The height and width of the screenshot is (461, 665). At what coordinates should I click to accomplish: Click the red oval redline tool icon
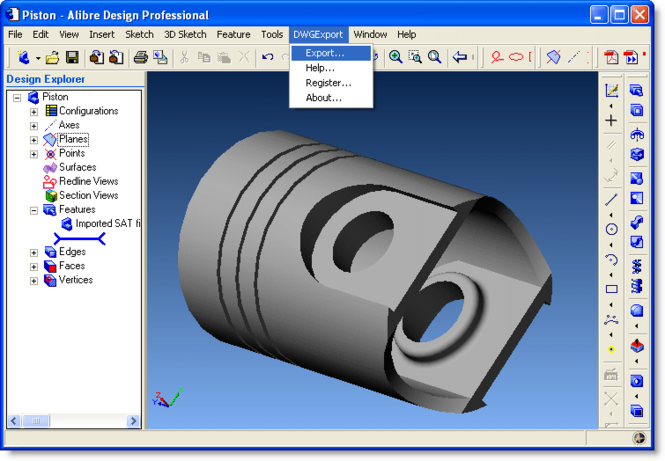(516, 57)
